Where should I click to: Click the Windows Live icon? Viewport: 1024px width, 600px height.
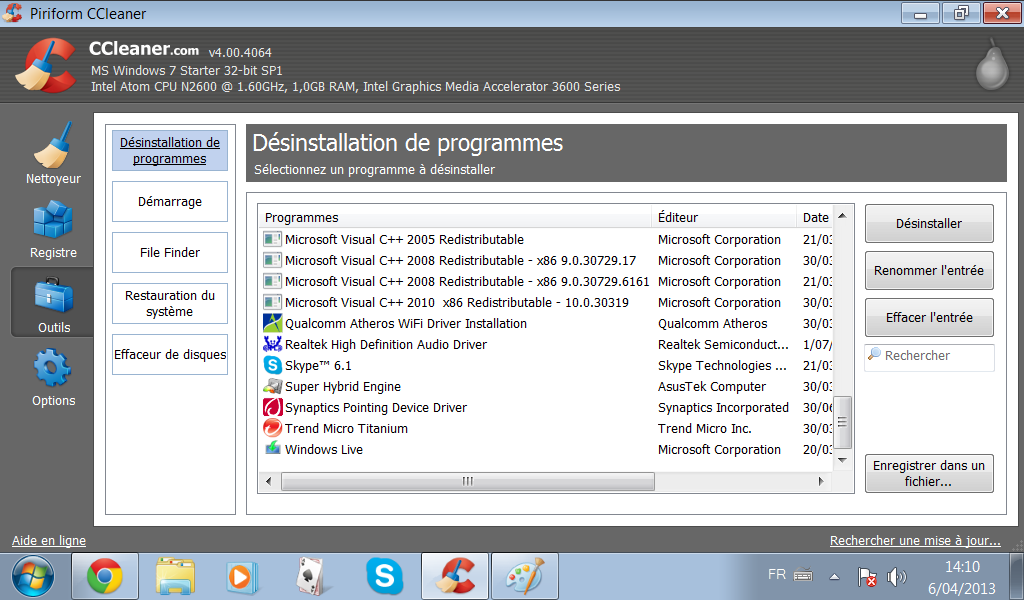272,449
